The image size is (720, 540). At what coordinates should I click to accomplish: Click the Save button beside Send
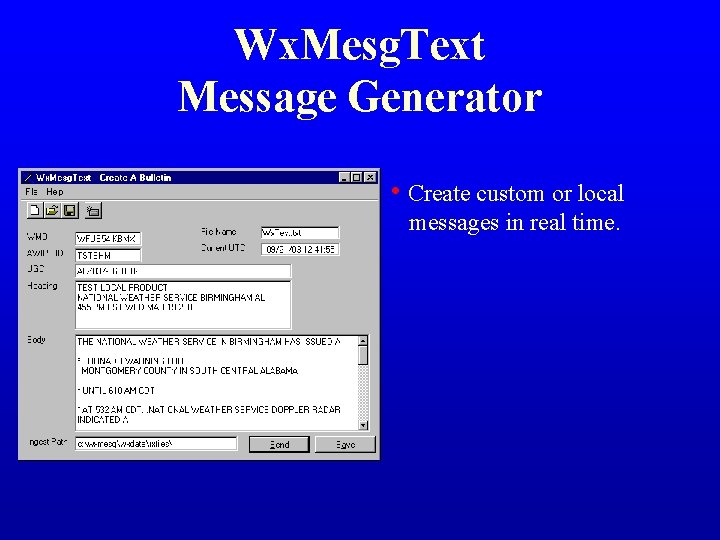(x=345, y=444)
